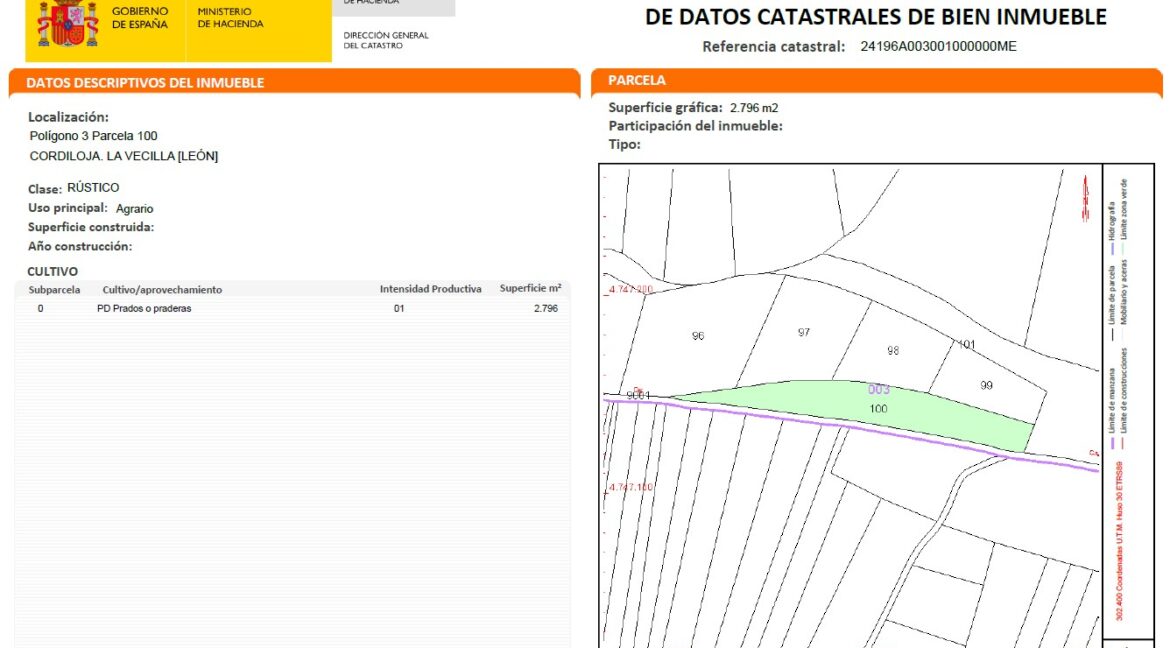Click 'Superficie m²' column header
This screenshot has height=648, width=1170.
pos(531,288)
